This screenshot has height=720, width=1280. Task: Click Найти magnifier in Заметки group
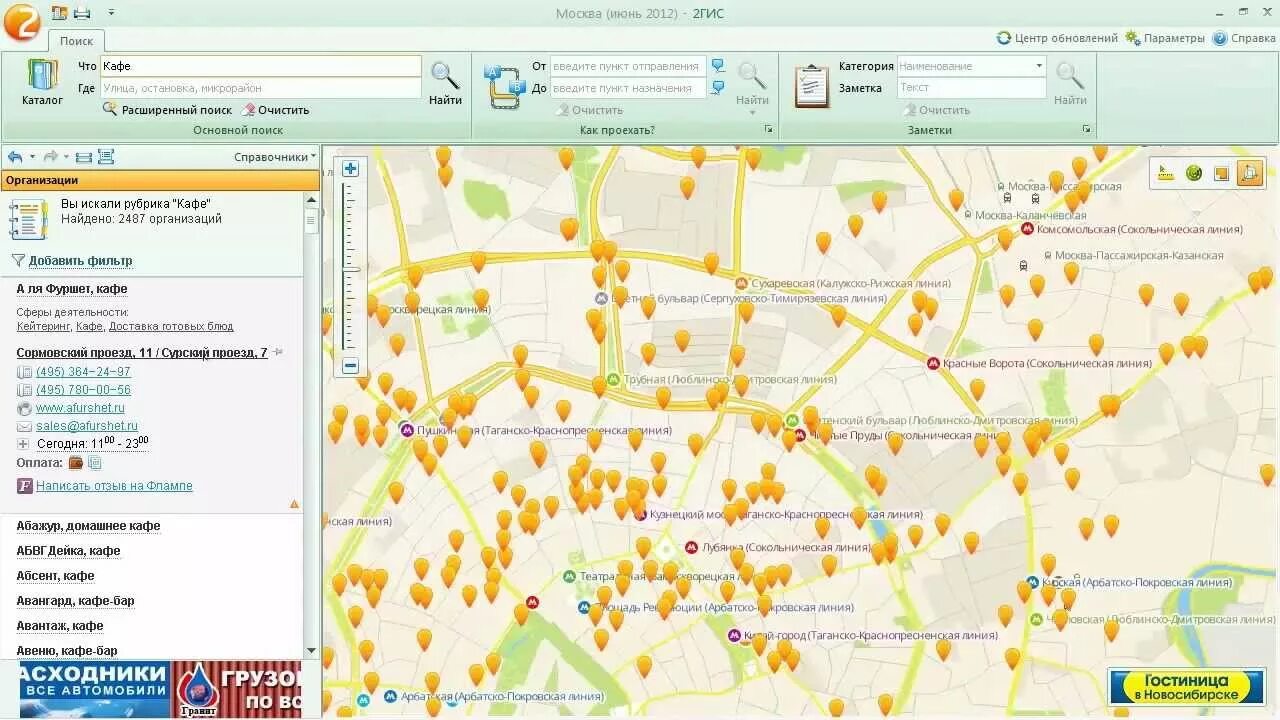pyautogui.click(x=1070, y=83)
